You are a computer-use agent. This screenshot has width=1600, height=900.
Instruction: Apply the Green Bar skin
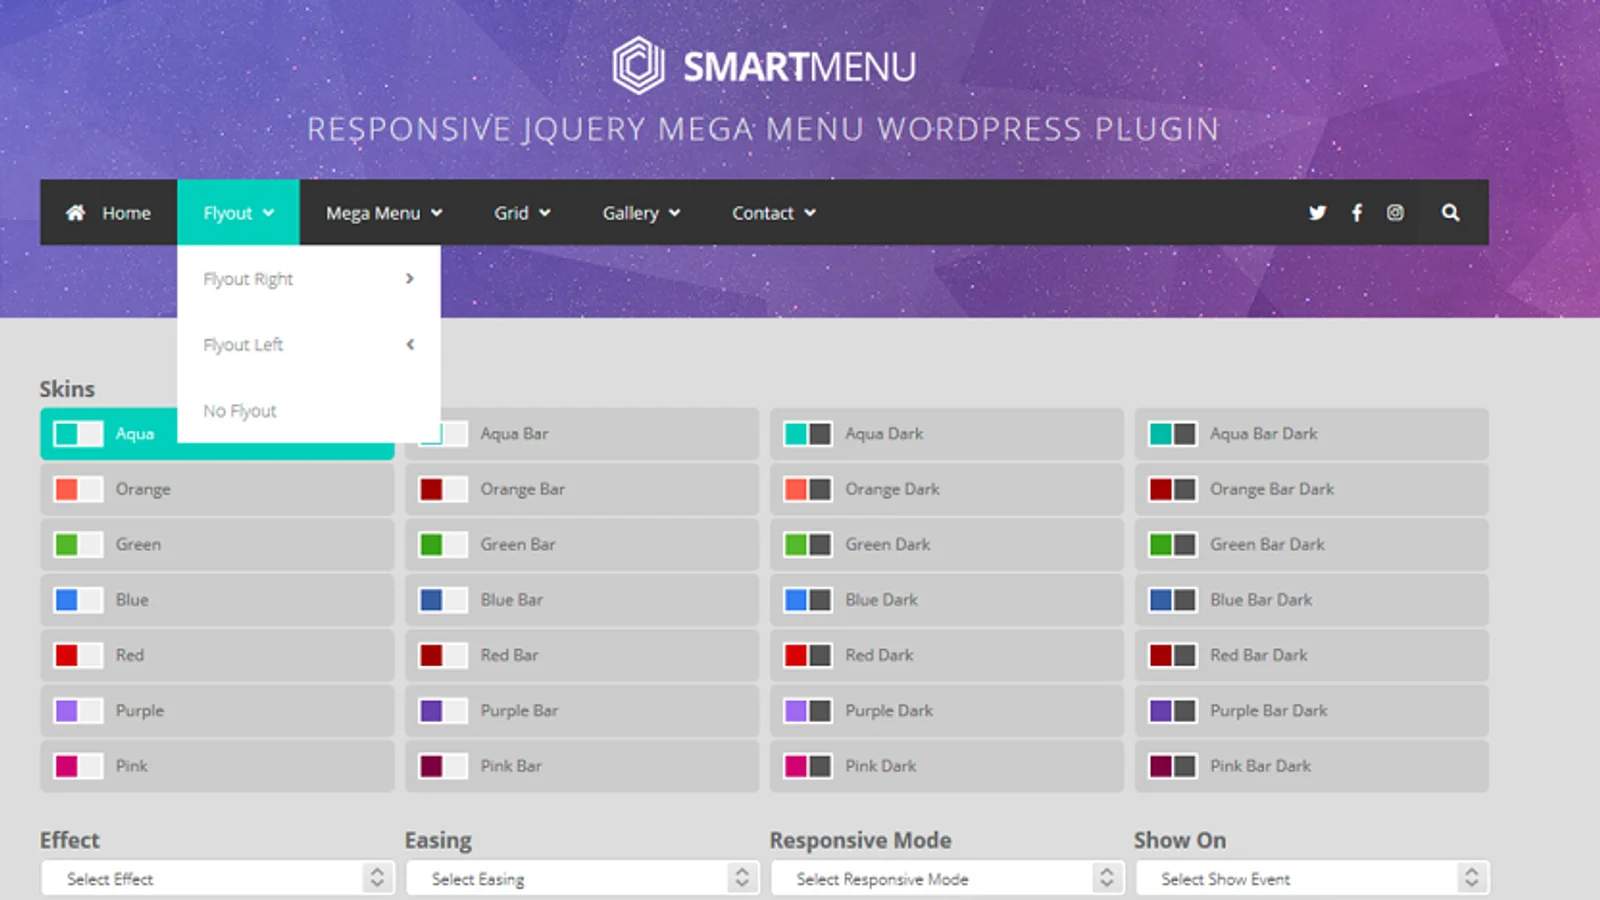pyautogui.click(x=582, y=544)
